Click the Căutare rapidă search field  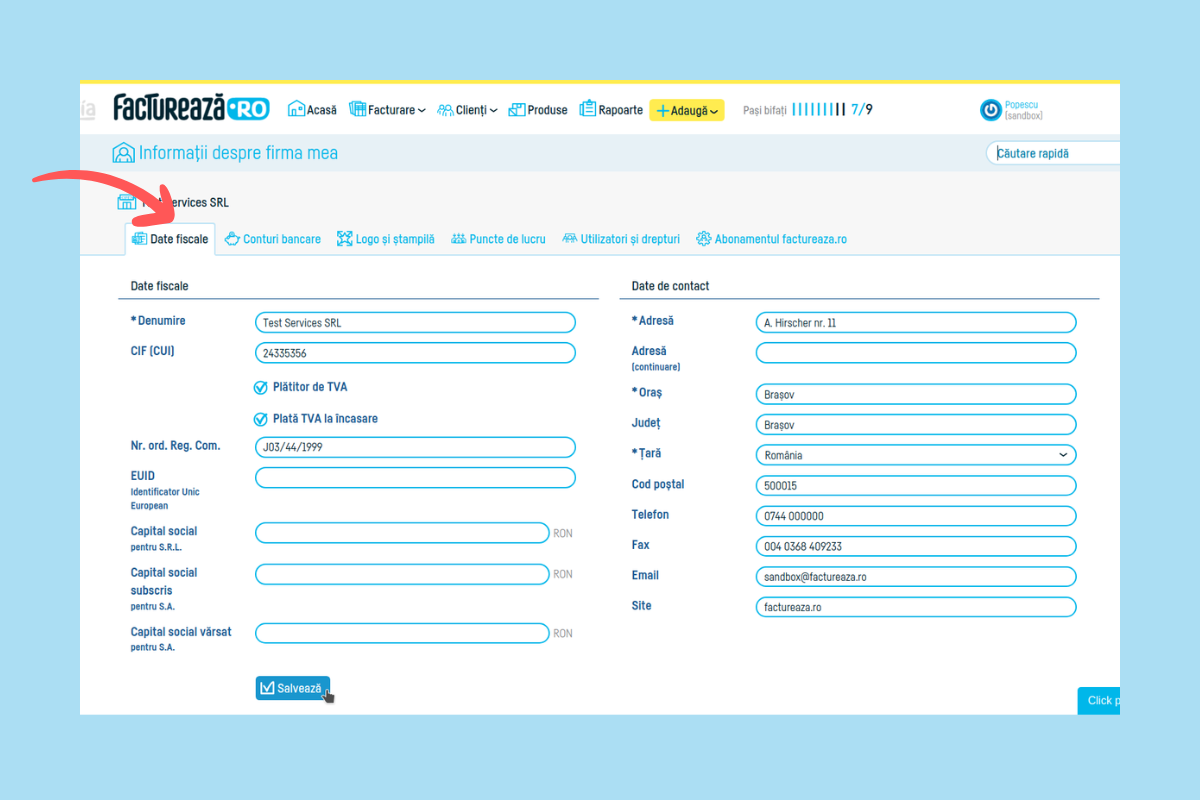click(x=1054, y=153)
